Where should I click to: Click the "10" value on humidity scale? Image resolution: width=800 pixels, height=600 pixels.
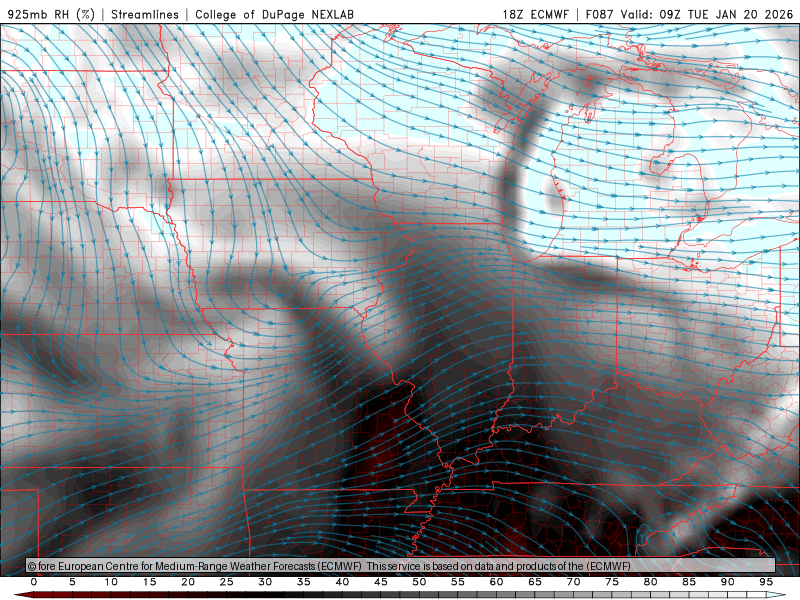(x=111, y=582)
